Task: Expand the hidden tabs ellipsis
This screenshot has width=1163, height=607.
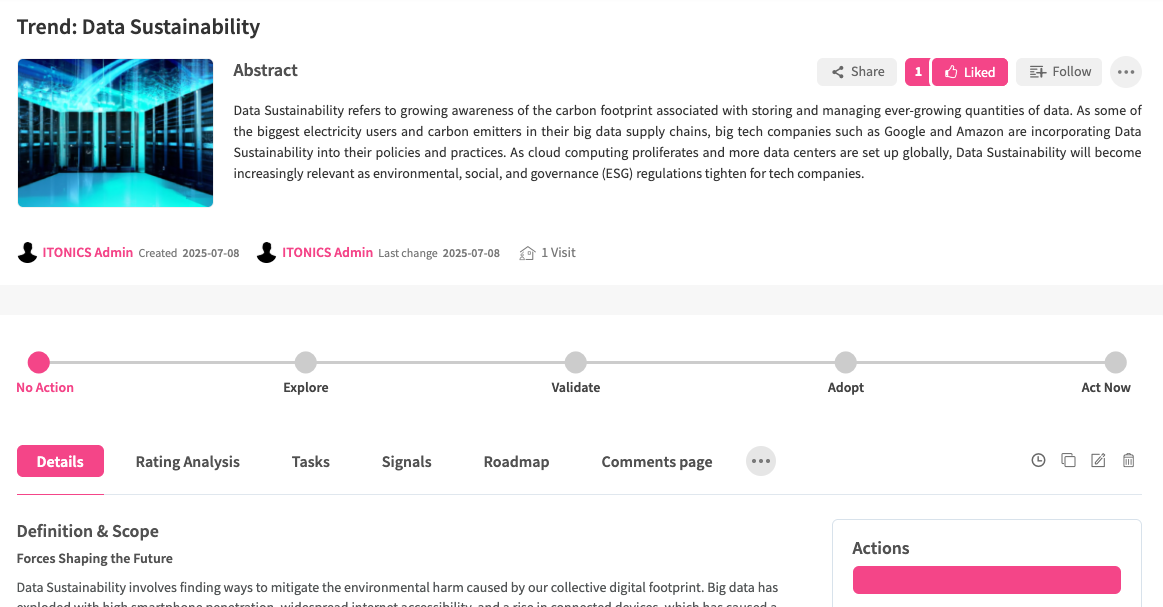Action: tap(761, 461)
